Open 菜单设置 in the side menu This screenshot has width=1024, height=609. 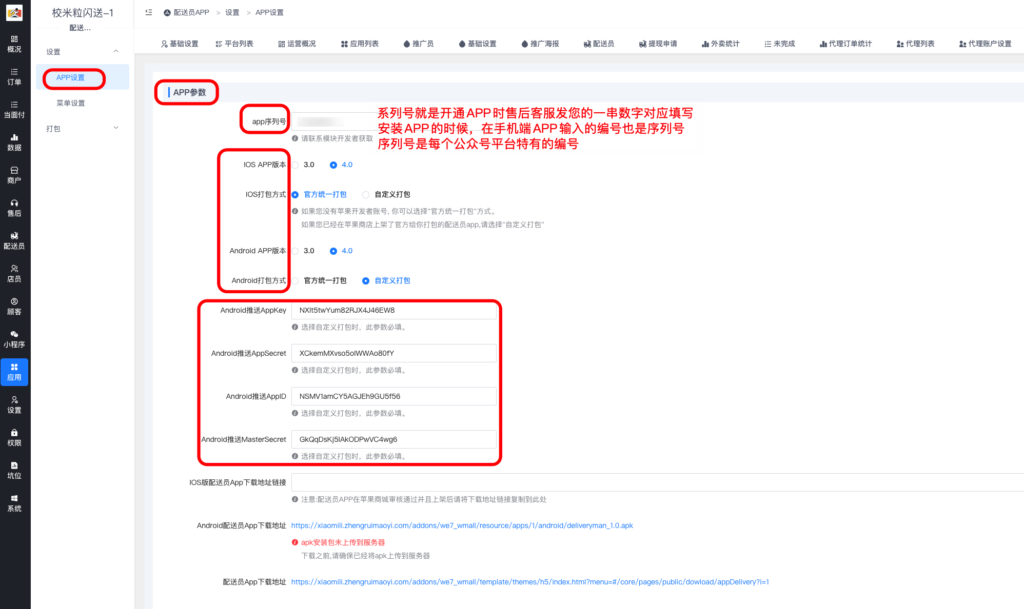pos(70,103)
